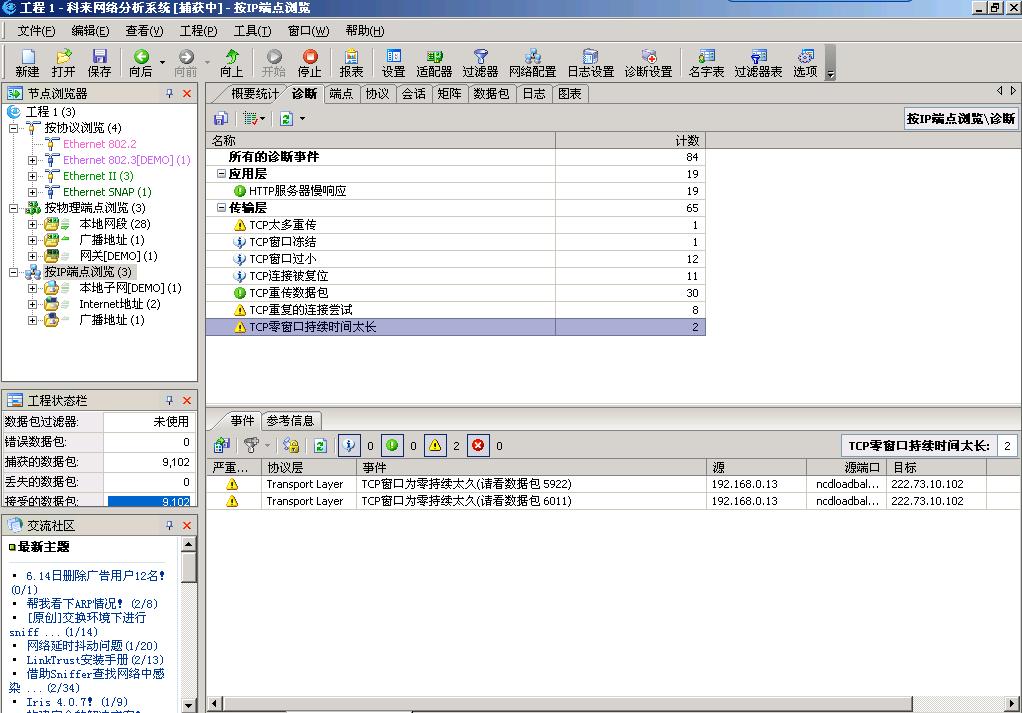Collapse the 传输层 group in diagnosis list
Image resolution: width=1022 pixels, height=713 pixels.
pos(221,208)
